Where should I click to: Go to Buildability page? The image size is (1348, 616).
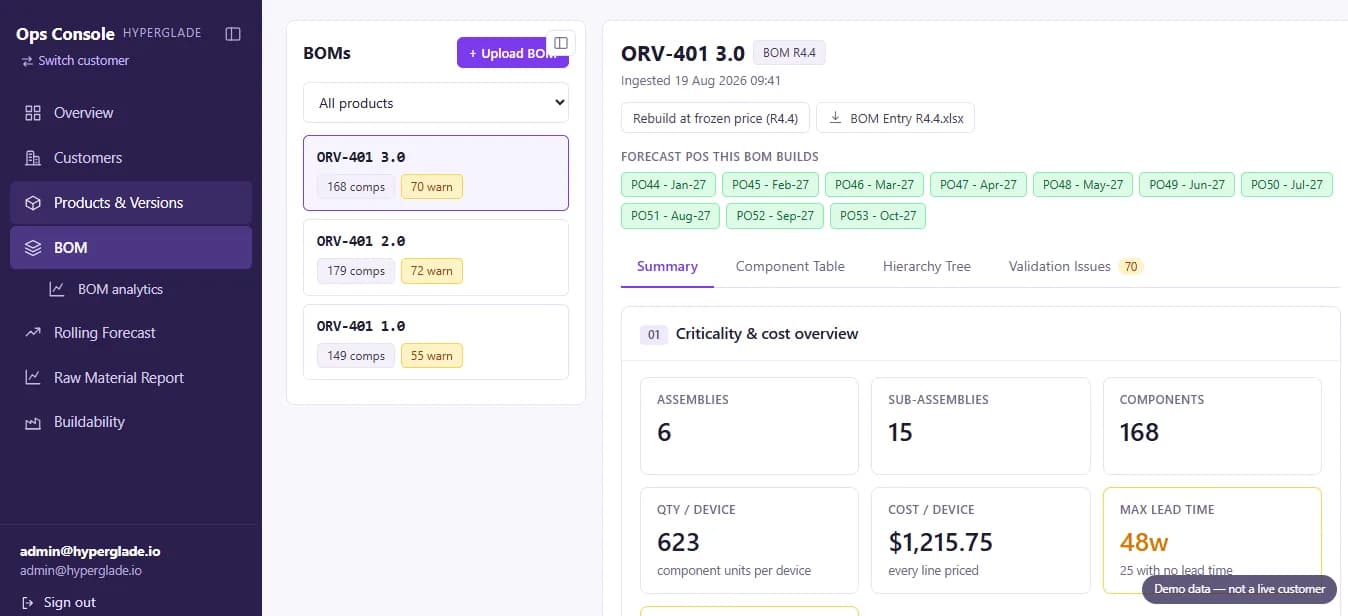pyautogui.click(x=131, y=422)
